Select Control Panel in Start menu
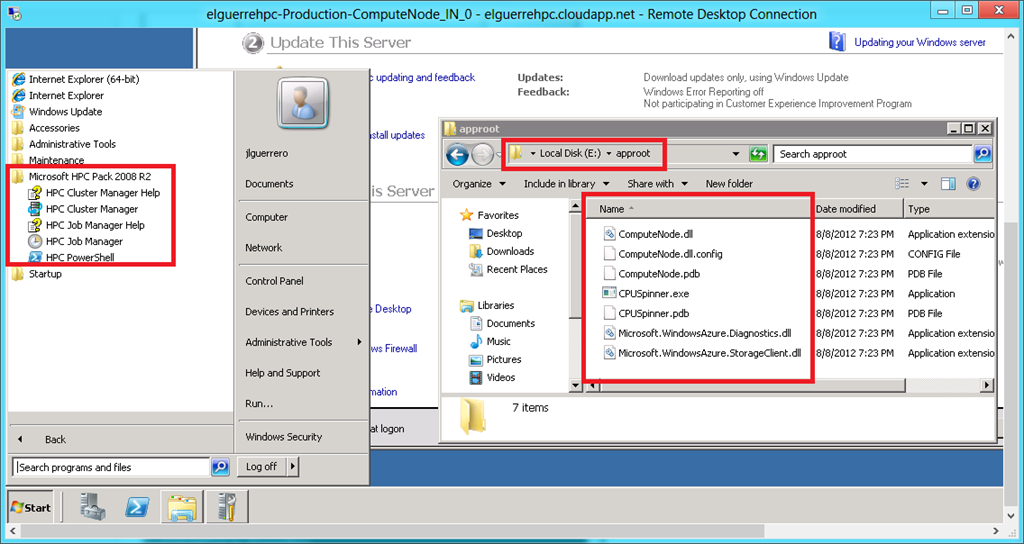1024x544 pixels. [x=274, y=281]
